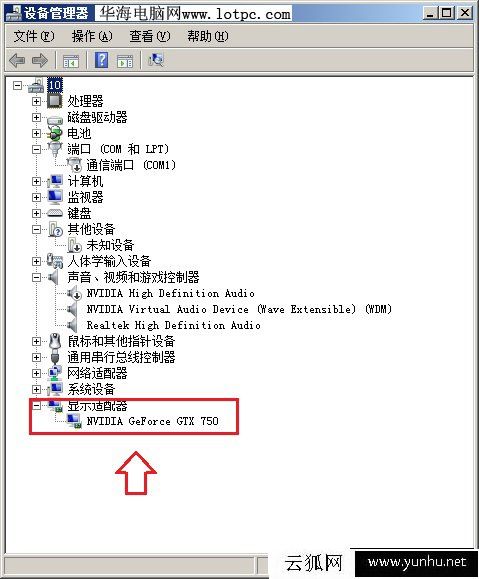Collapse the 声音、视频和游戏控制器 node
The height and width of the screenshot is (579, 479).
[x=36, y=277]
